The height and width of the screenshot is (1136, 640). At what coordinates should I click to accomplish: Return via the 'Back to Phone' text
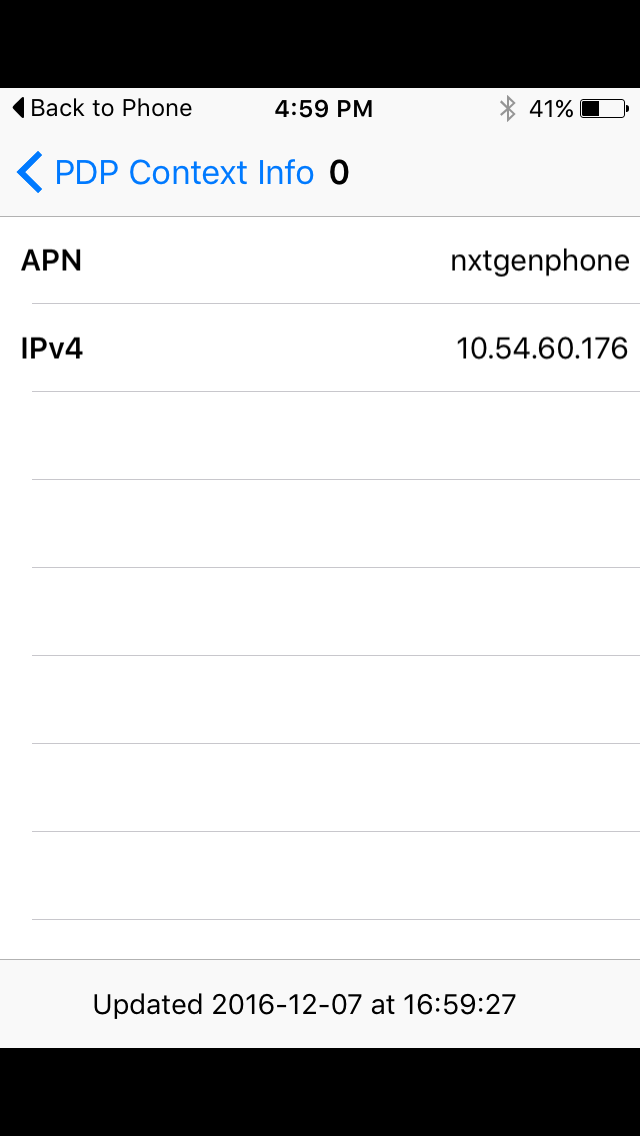click(x=111, y=108)
